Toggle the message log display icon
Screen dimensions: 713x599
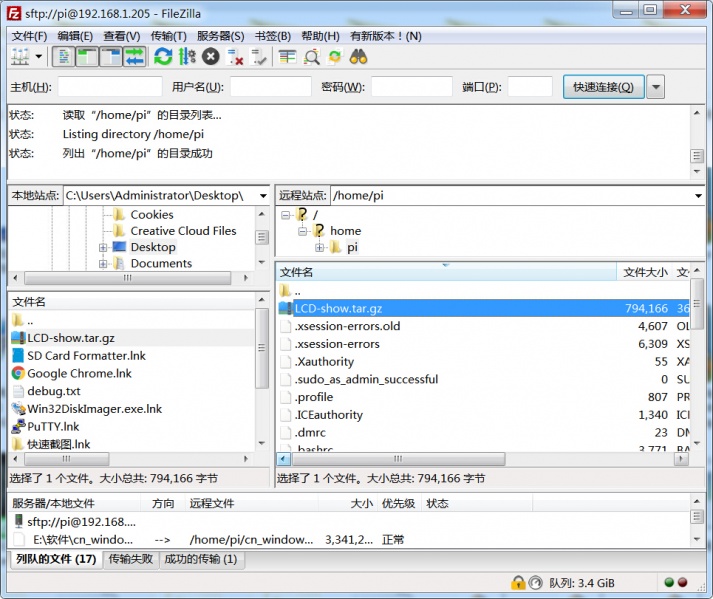click(x=63, y=57)
